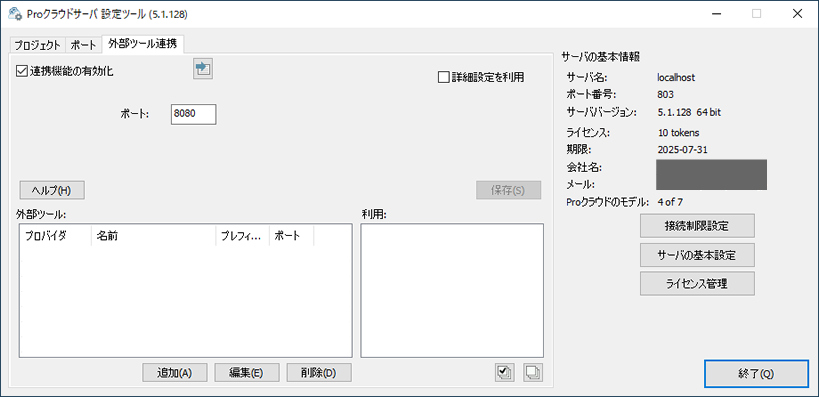Click the uncheck-all icon under 利用 list

[533, 372]
